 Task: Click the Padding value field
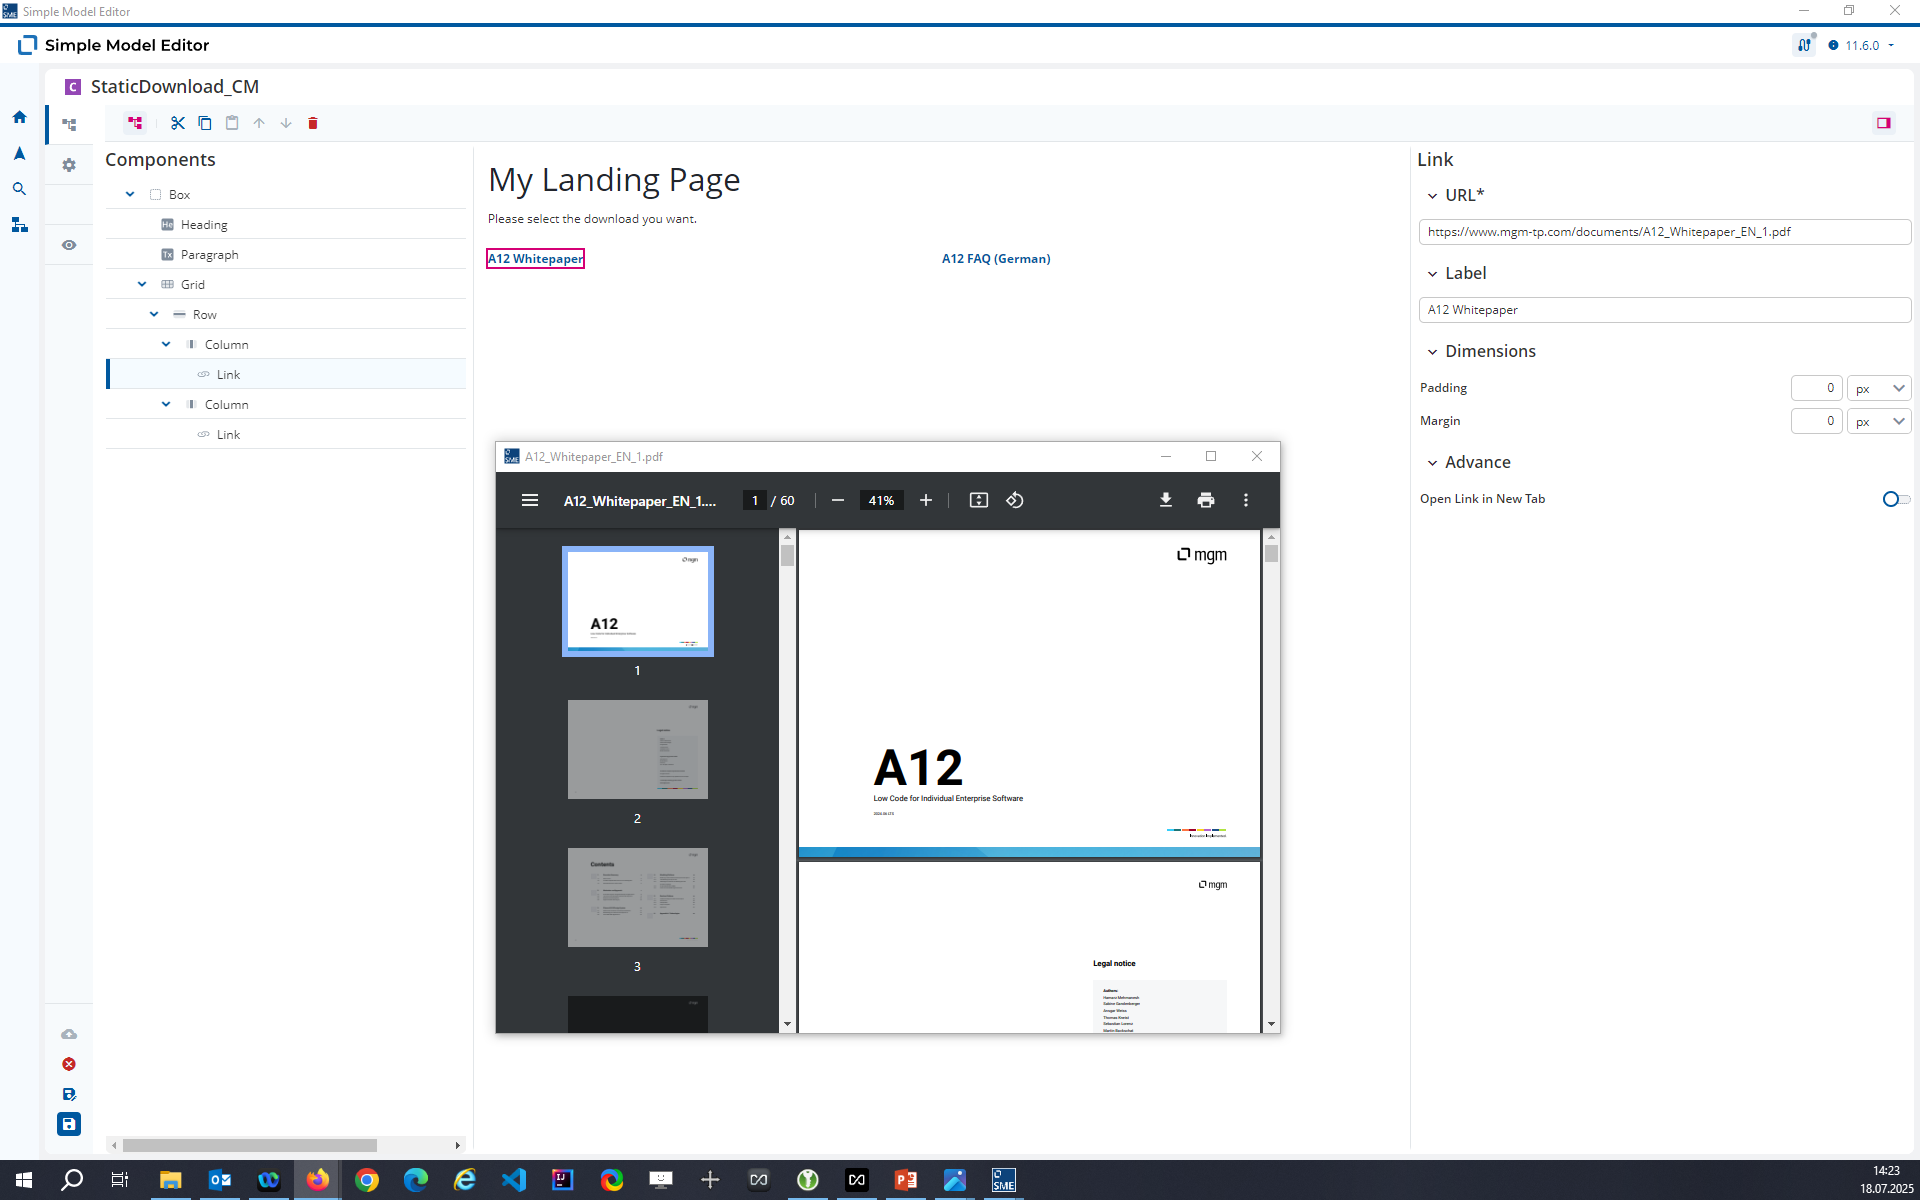tap(1816, 388)
